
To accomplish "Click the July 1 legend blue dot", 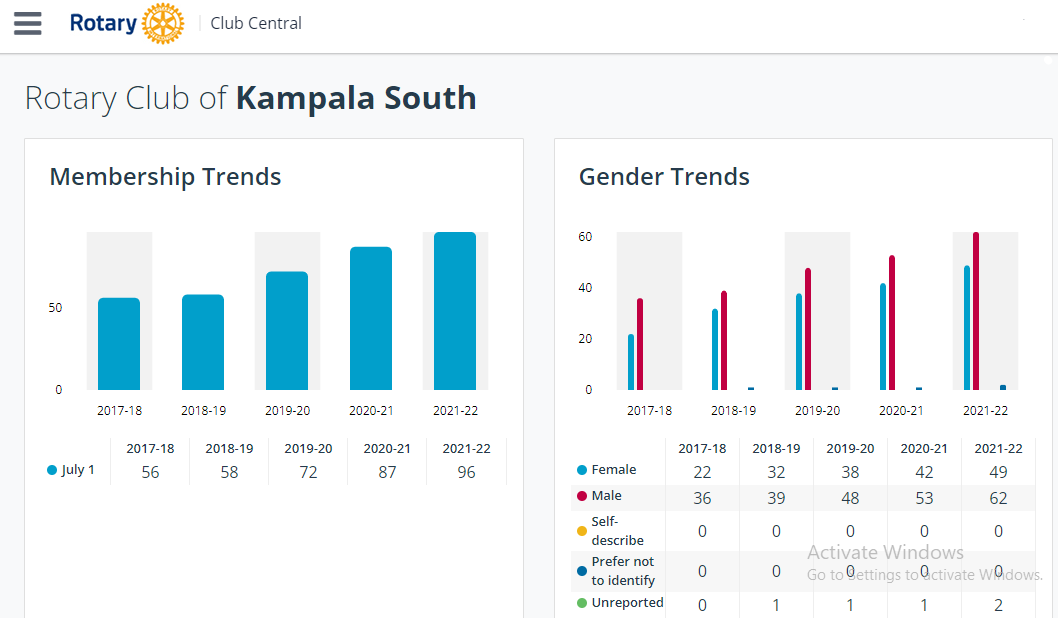I will (x=52, y=470).
